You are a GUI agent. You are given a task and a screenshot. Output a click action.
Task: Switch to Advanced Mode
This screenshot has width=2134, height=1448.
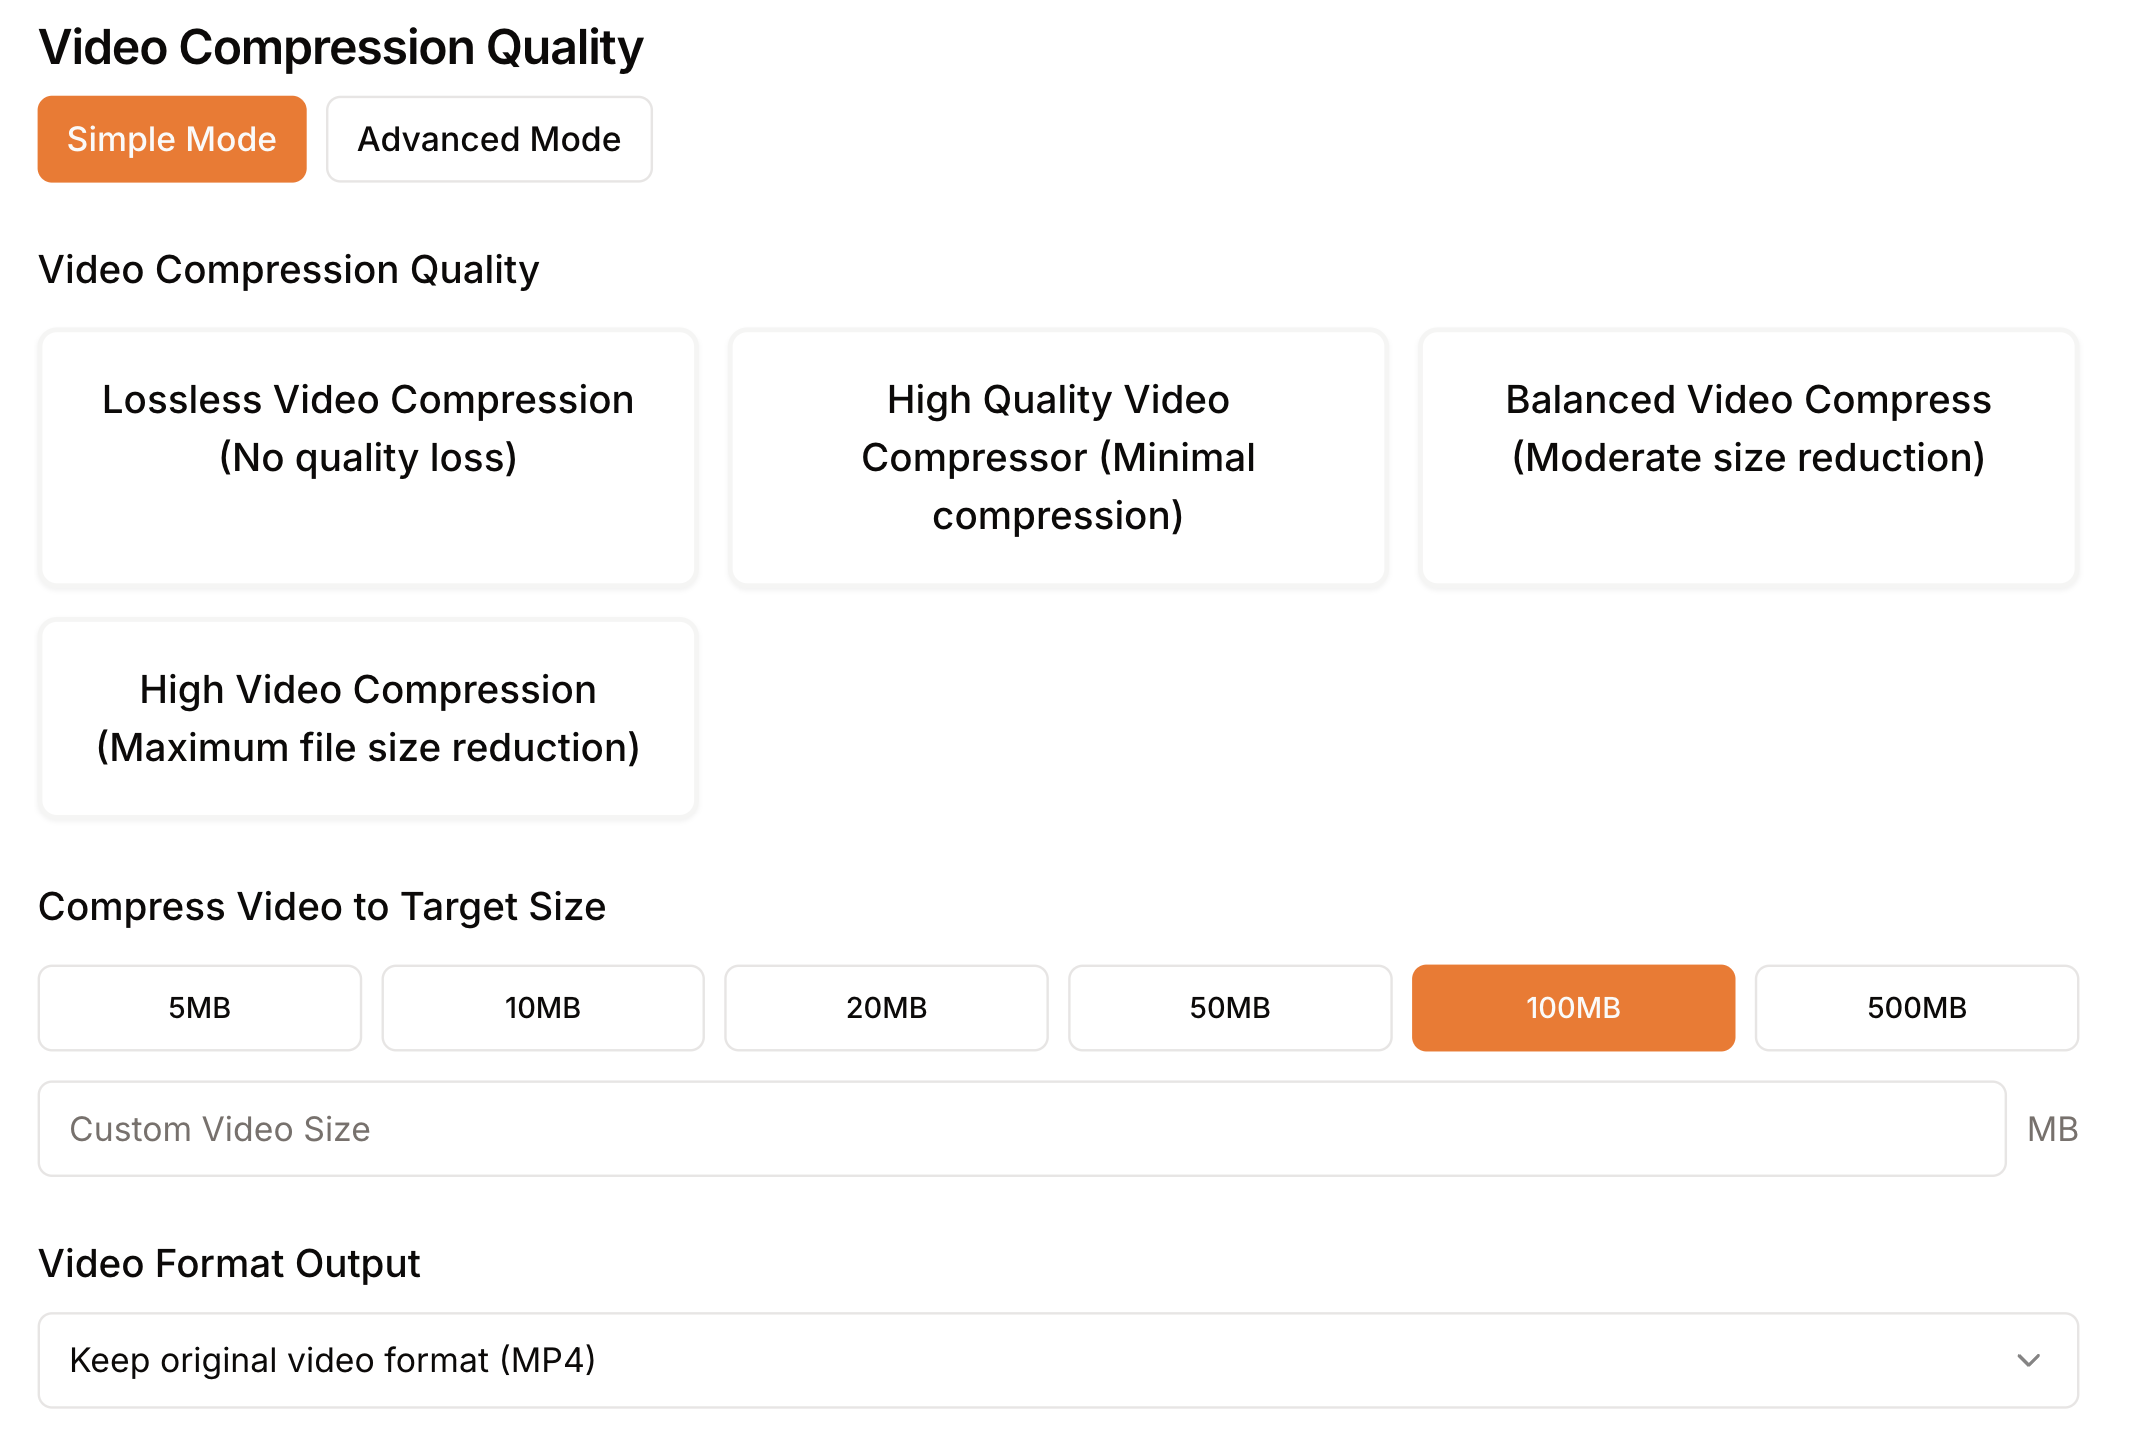(489, 139)
